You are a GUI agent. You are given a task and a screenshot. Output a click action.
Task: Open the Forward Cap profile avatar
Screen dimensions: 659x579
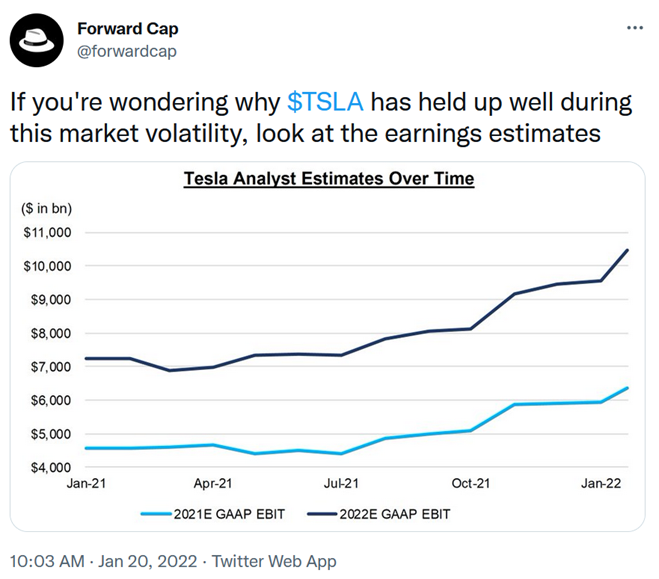31,41
